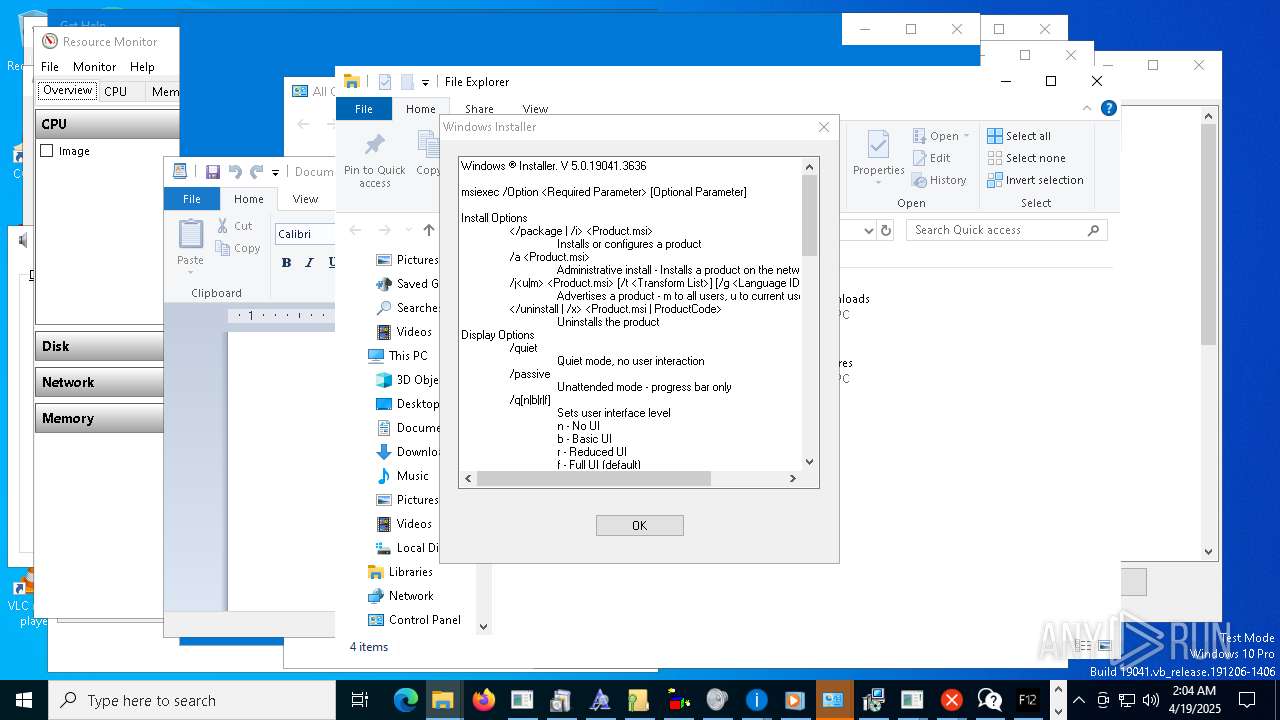Collapse the CPU section header in Resource Monitor
This screenshot has width=1280, height=720.
[107, 124]
